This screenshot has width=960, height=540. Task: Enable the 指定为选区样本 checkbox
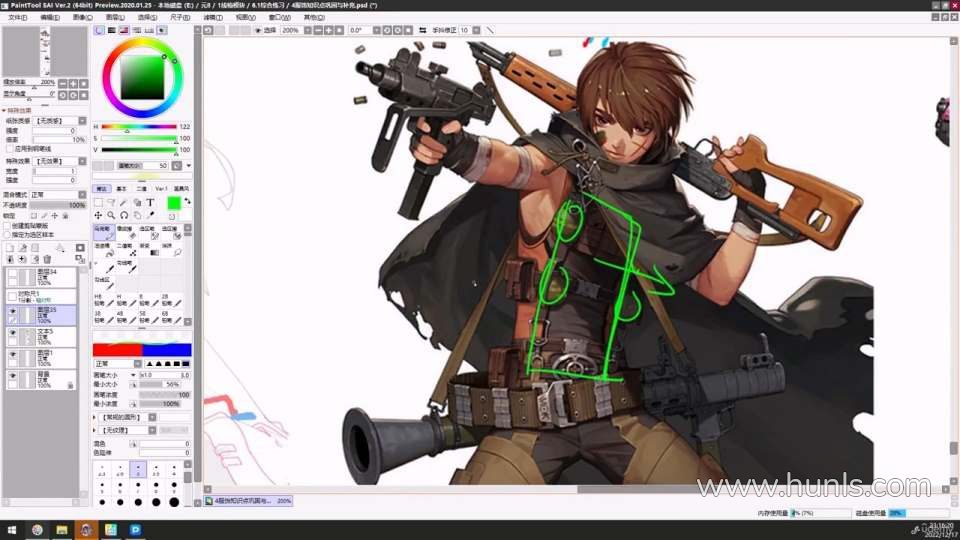pos(7,234)
